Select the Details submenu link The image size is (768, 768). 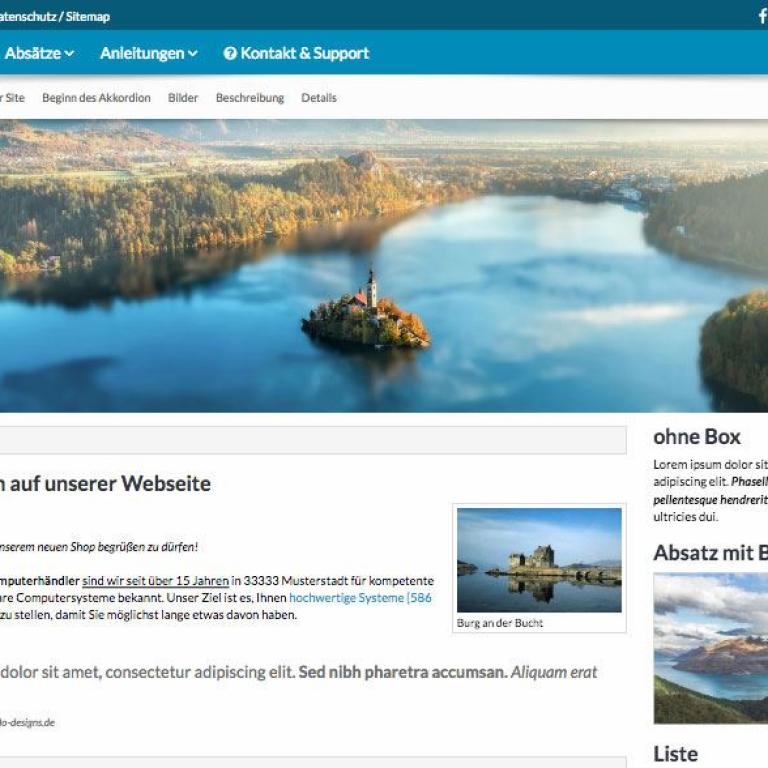point(319,98)
